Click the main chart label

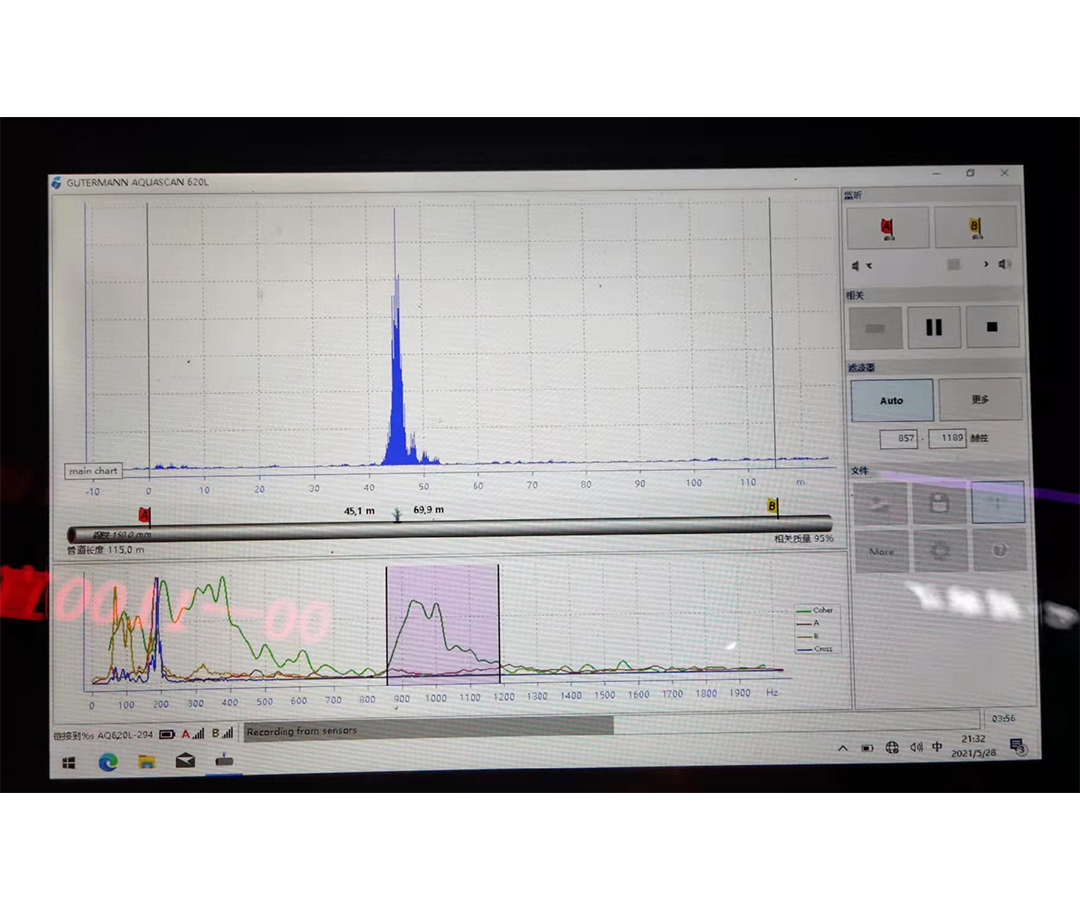[94, 470]
